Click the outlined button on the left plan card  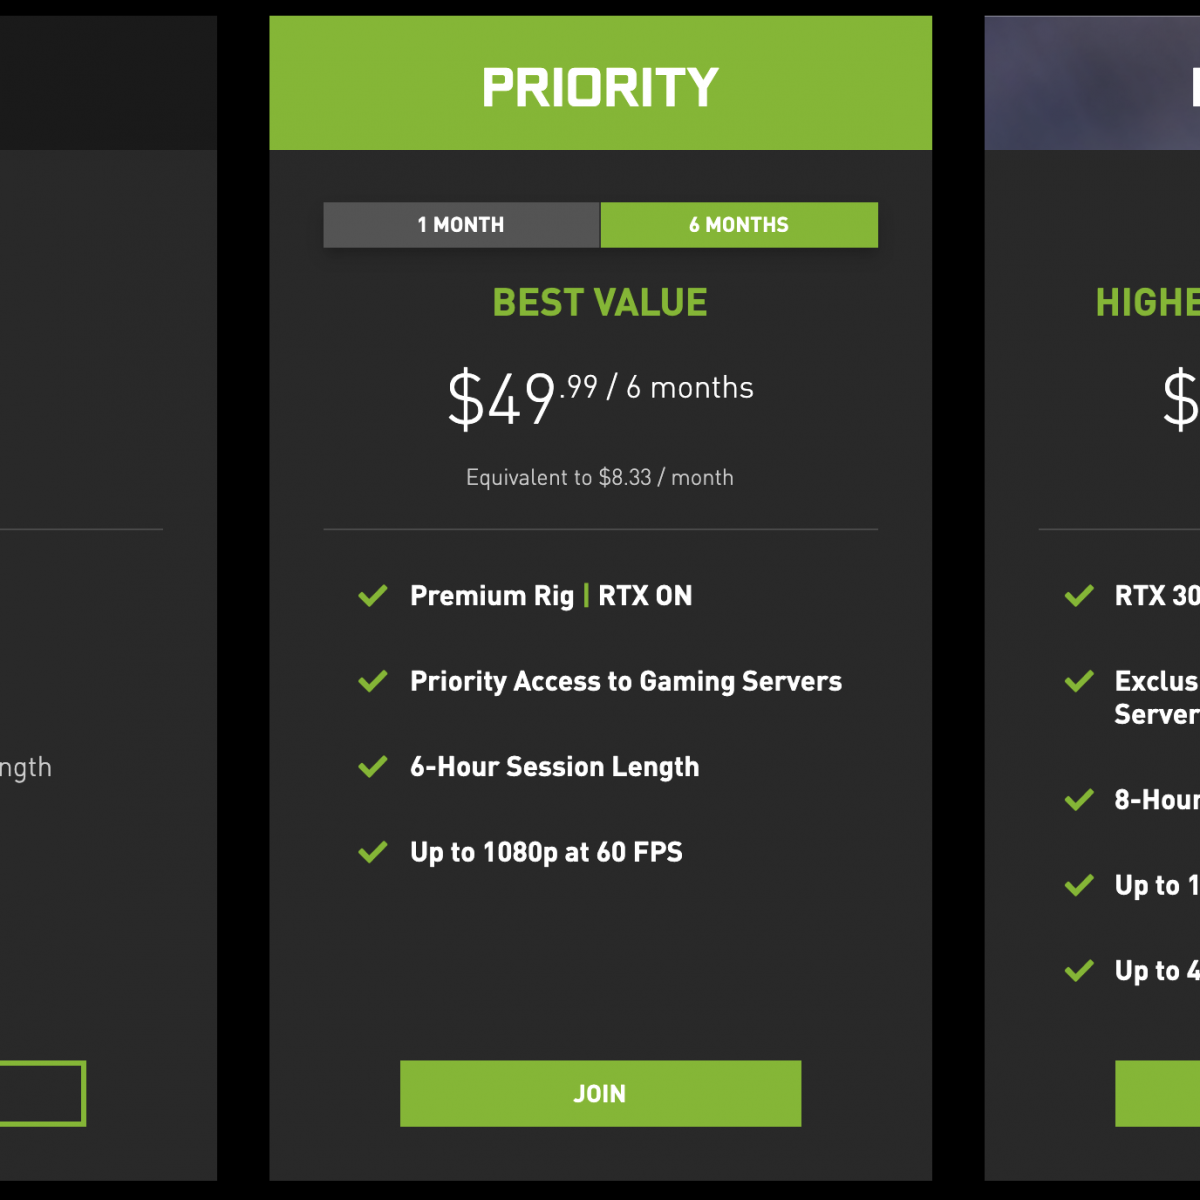pyautogui.click(x=42, y=1093)
